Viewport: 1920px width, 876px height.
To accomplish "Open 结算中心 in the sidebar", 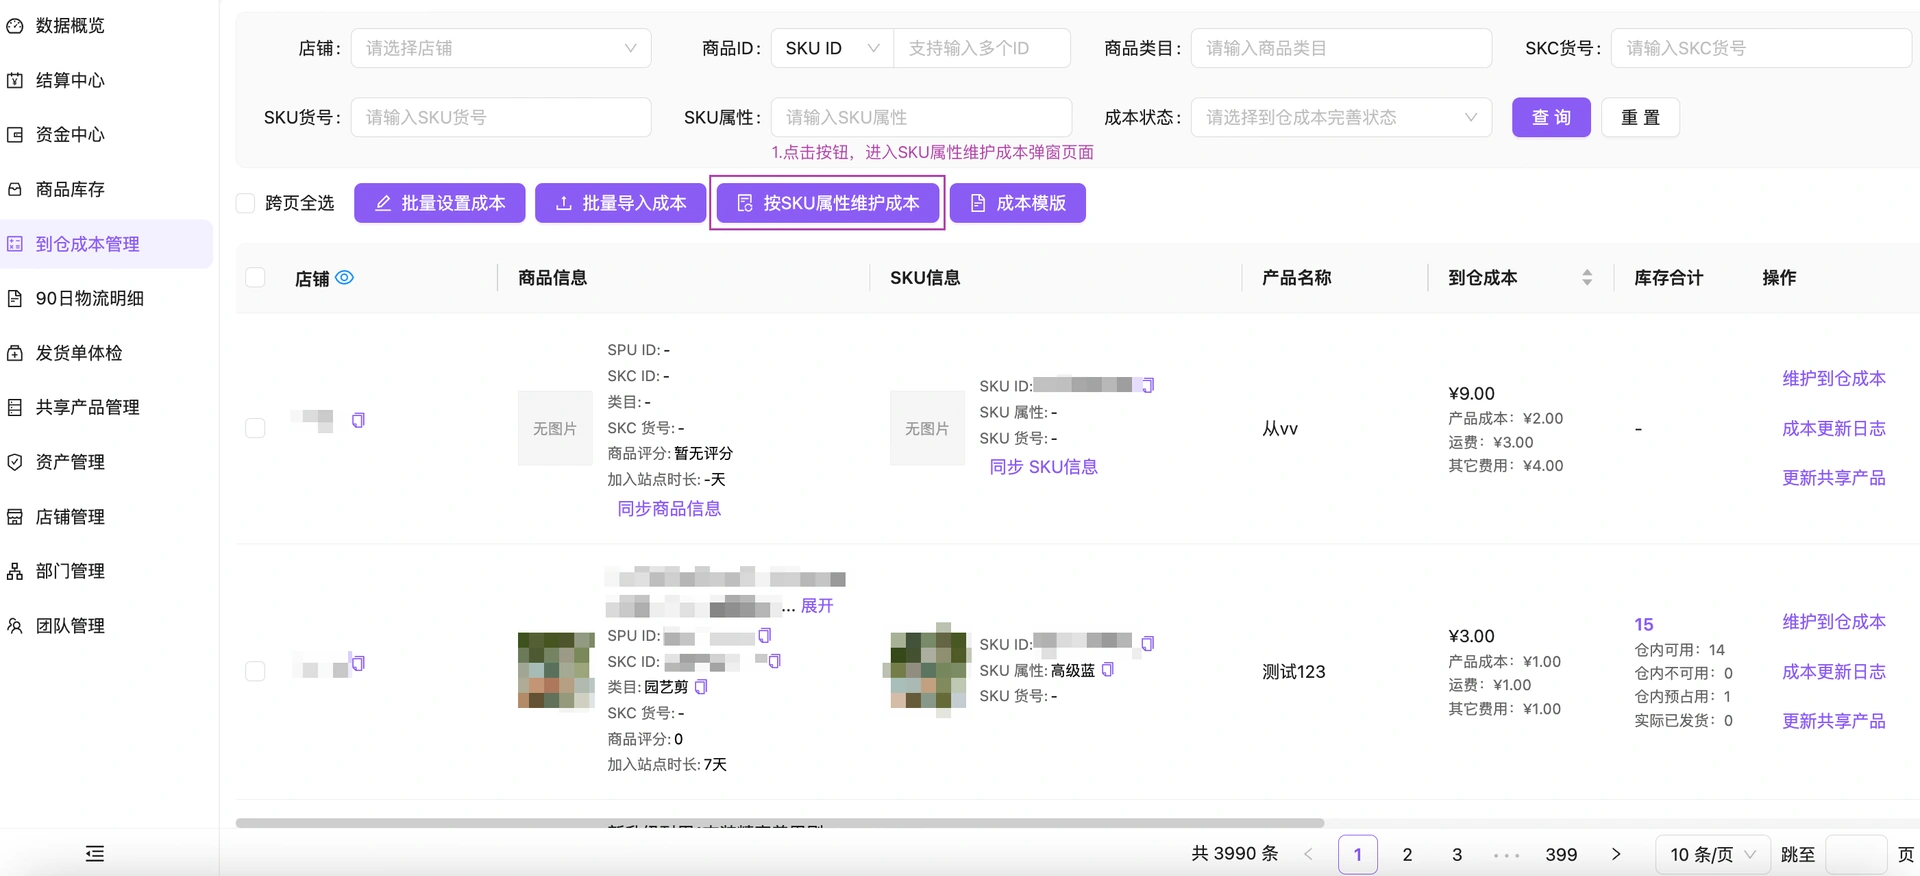I will tap(69, 80).
